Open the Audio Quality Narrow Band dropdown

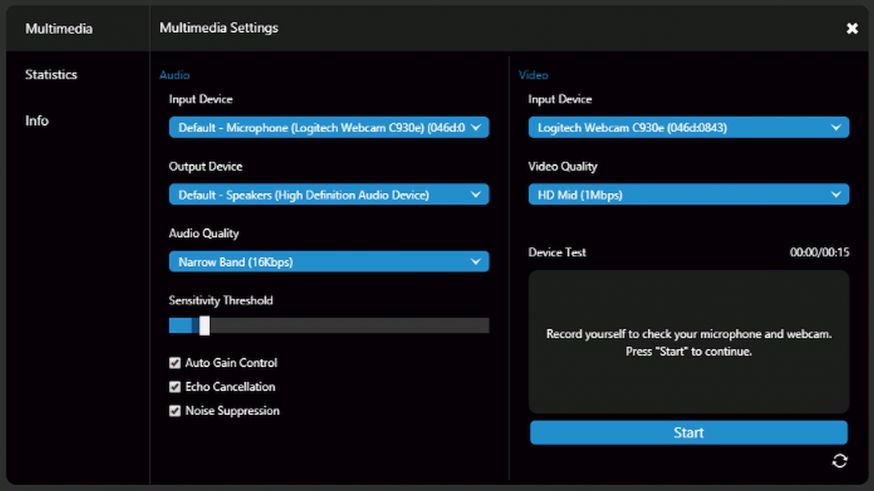coord(328,262)
